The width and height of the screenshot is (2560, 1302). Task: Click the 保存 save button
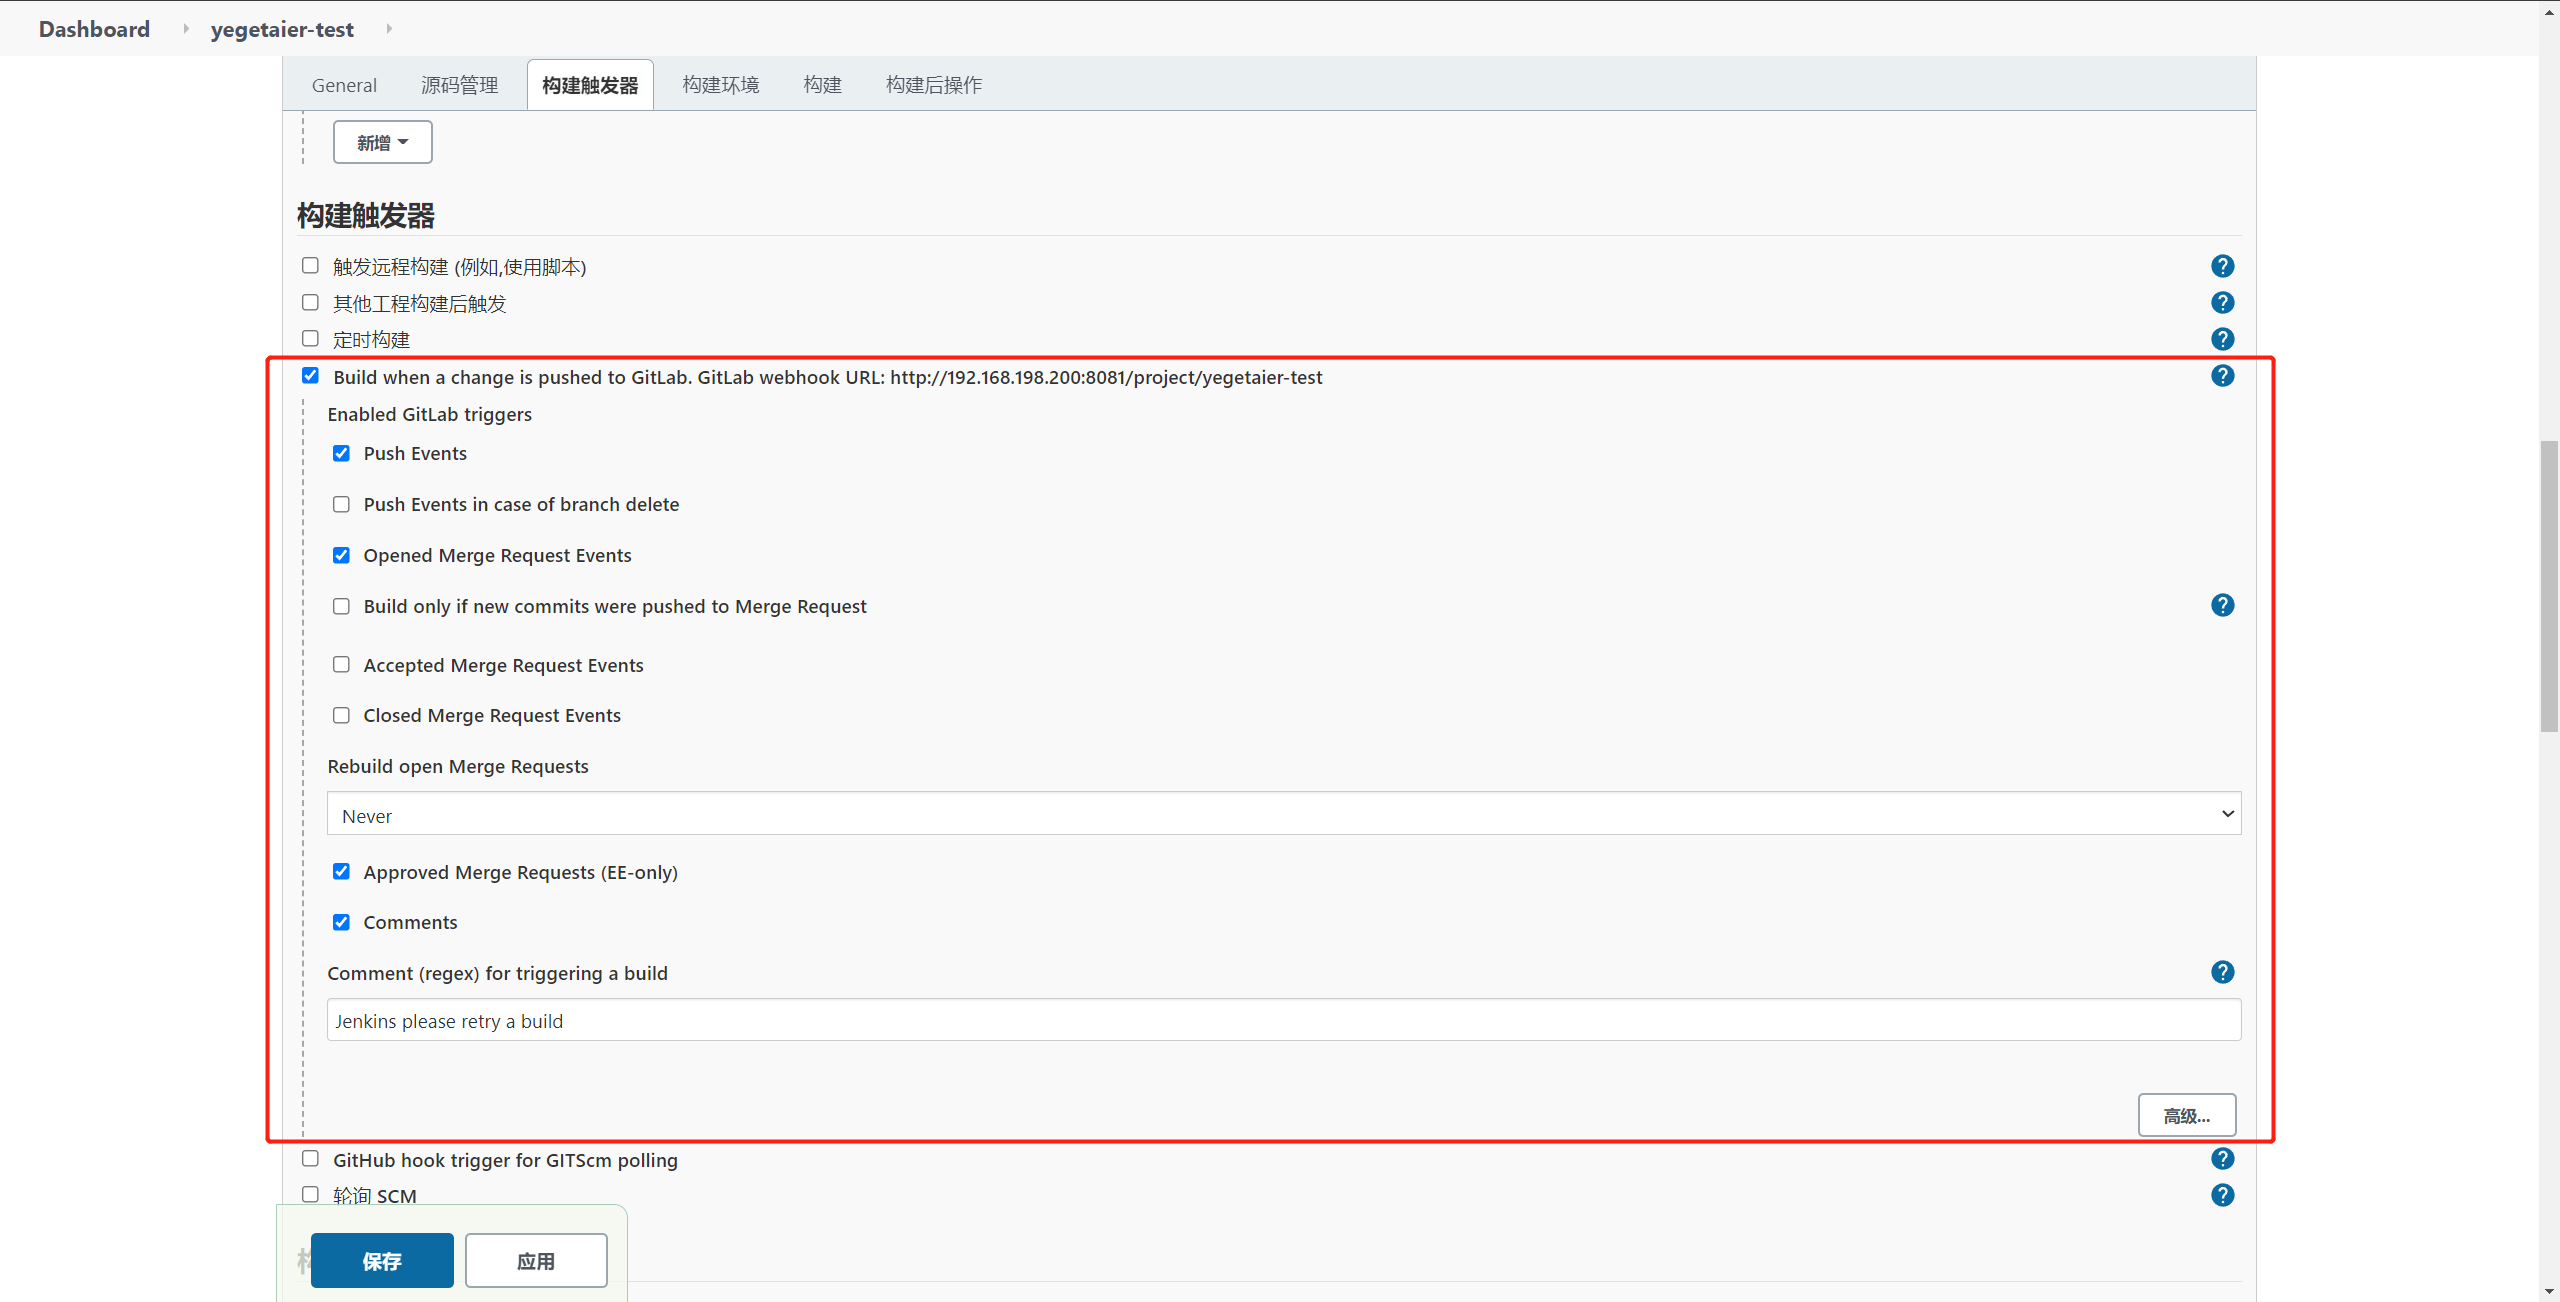pyautogui.click(x=381, y=1261)
